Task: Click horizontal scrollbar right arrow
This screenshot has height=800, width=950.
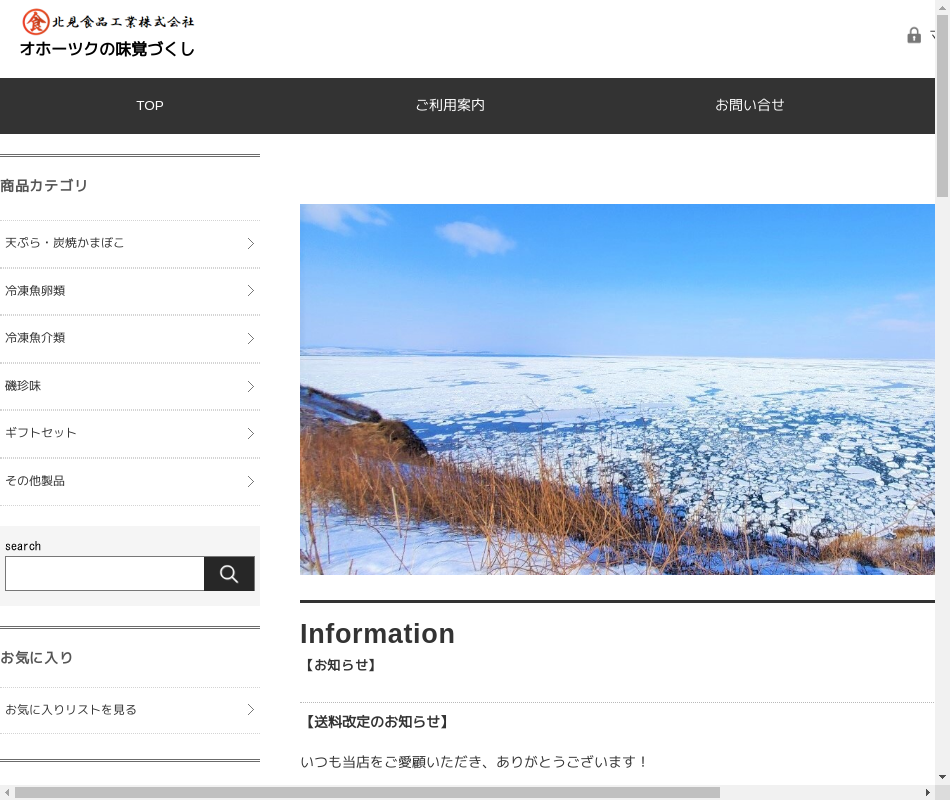Action: 927,792
